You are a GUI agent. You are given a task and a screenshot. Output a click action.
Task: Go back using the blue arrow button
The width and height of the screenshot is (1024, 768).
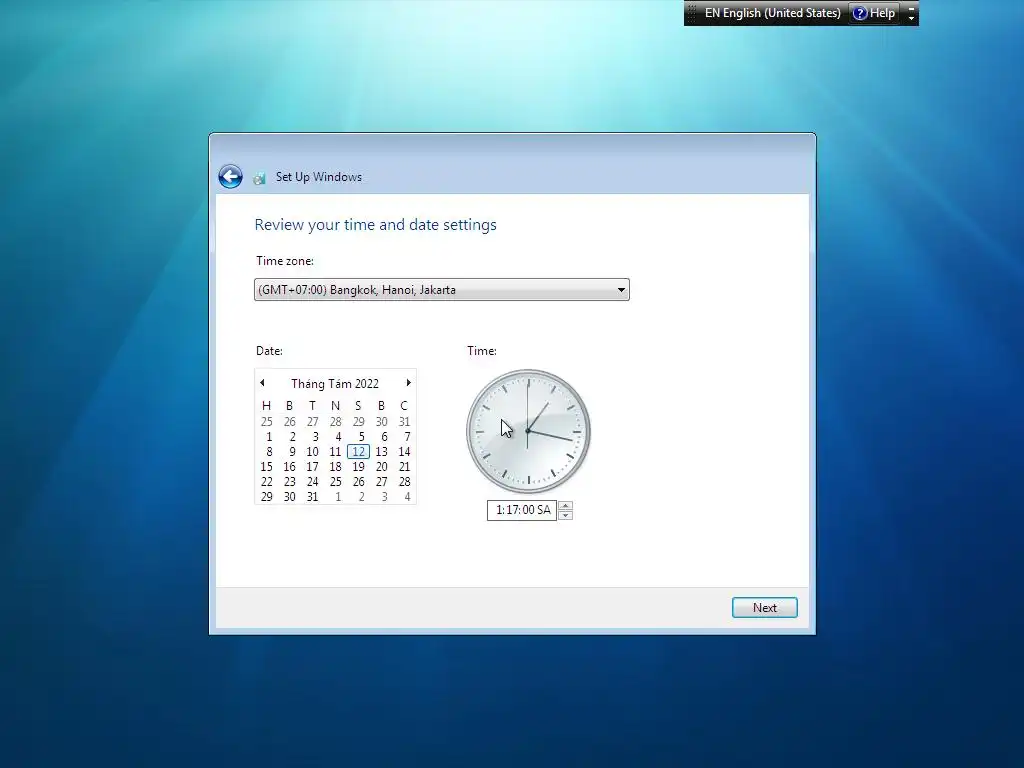pos(230,176)
